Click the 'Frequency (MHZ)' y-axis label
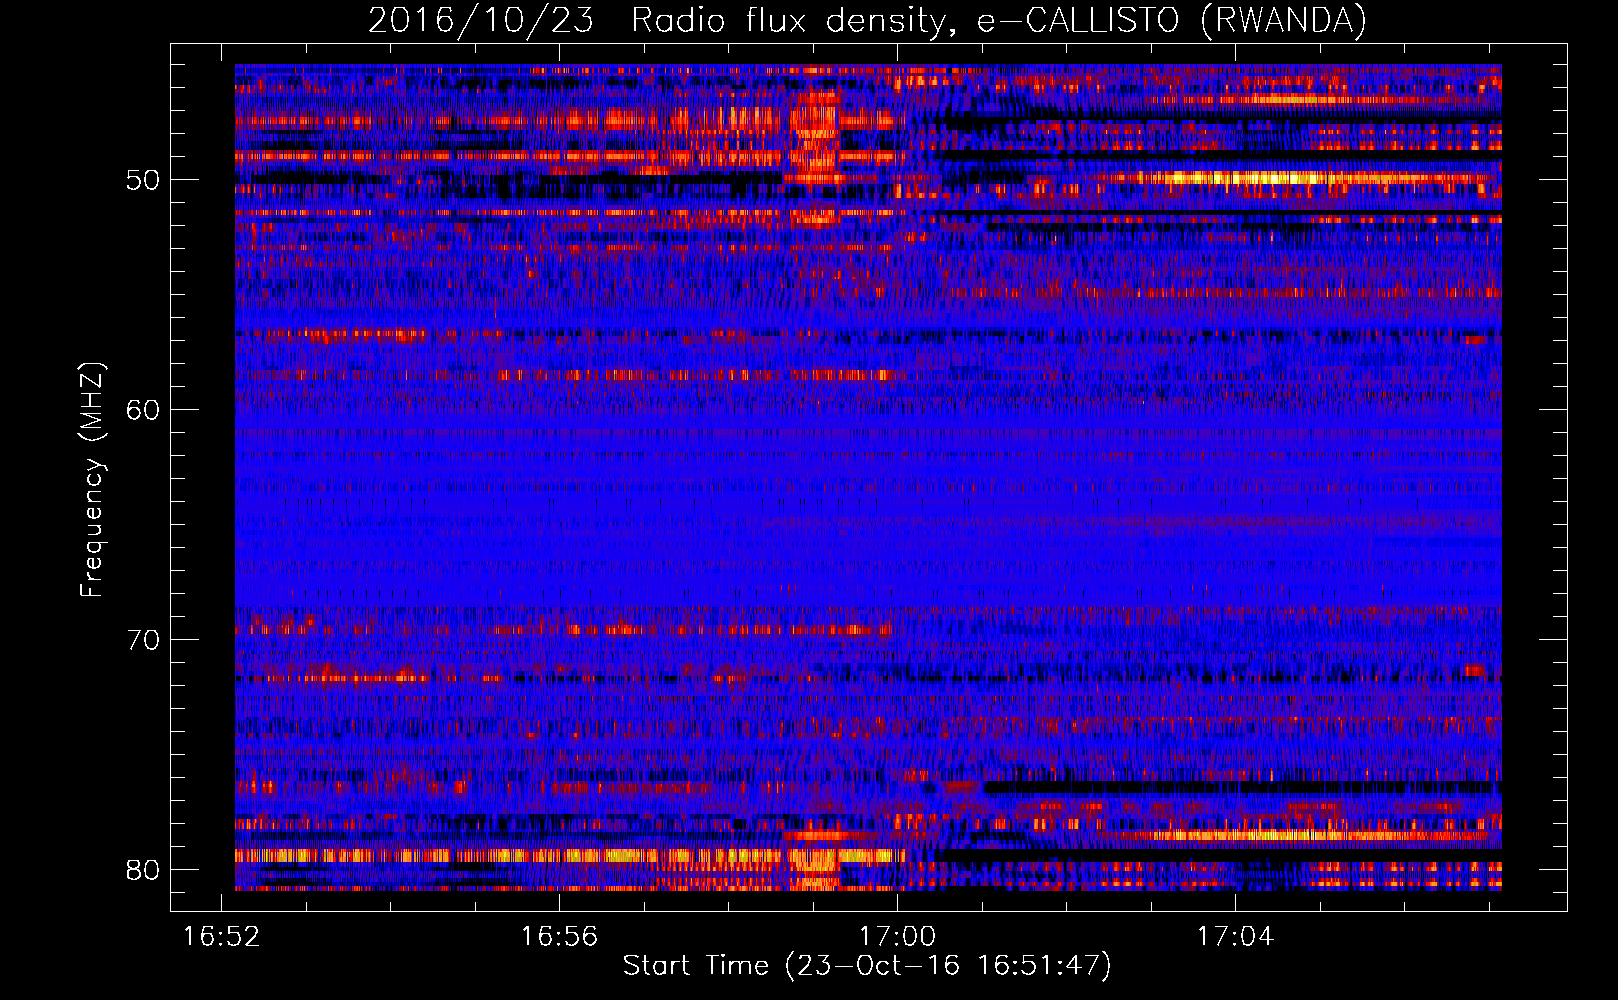 pyautogui.click(x=92, y=480)
